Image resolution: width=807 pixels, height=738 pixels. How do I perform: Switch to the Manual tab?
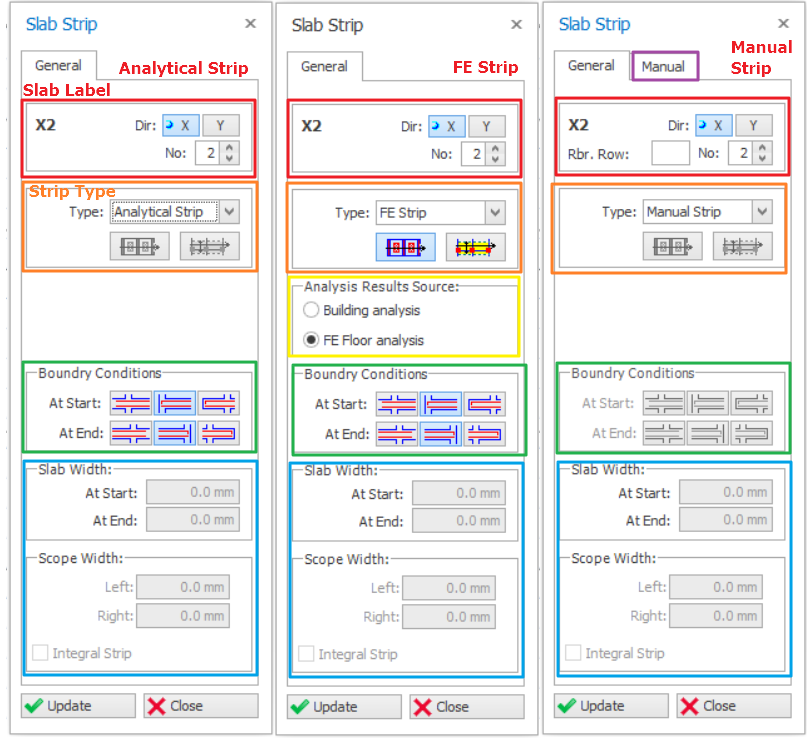[664, 66]
